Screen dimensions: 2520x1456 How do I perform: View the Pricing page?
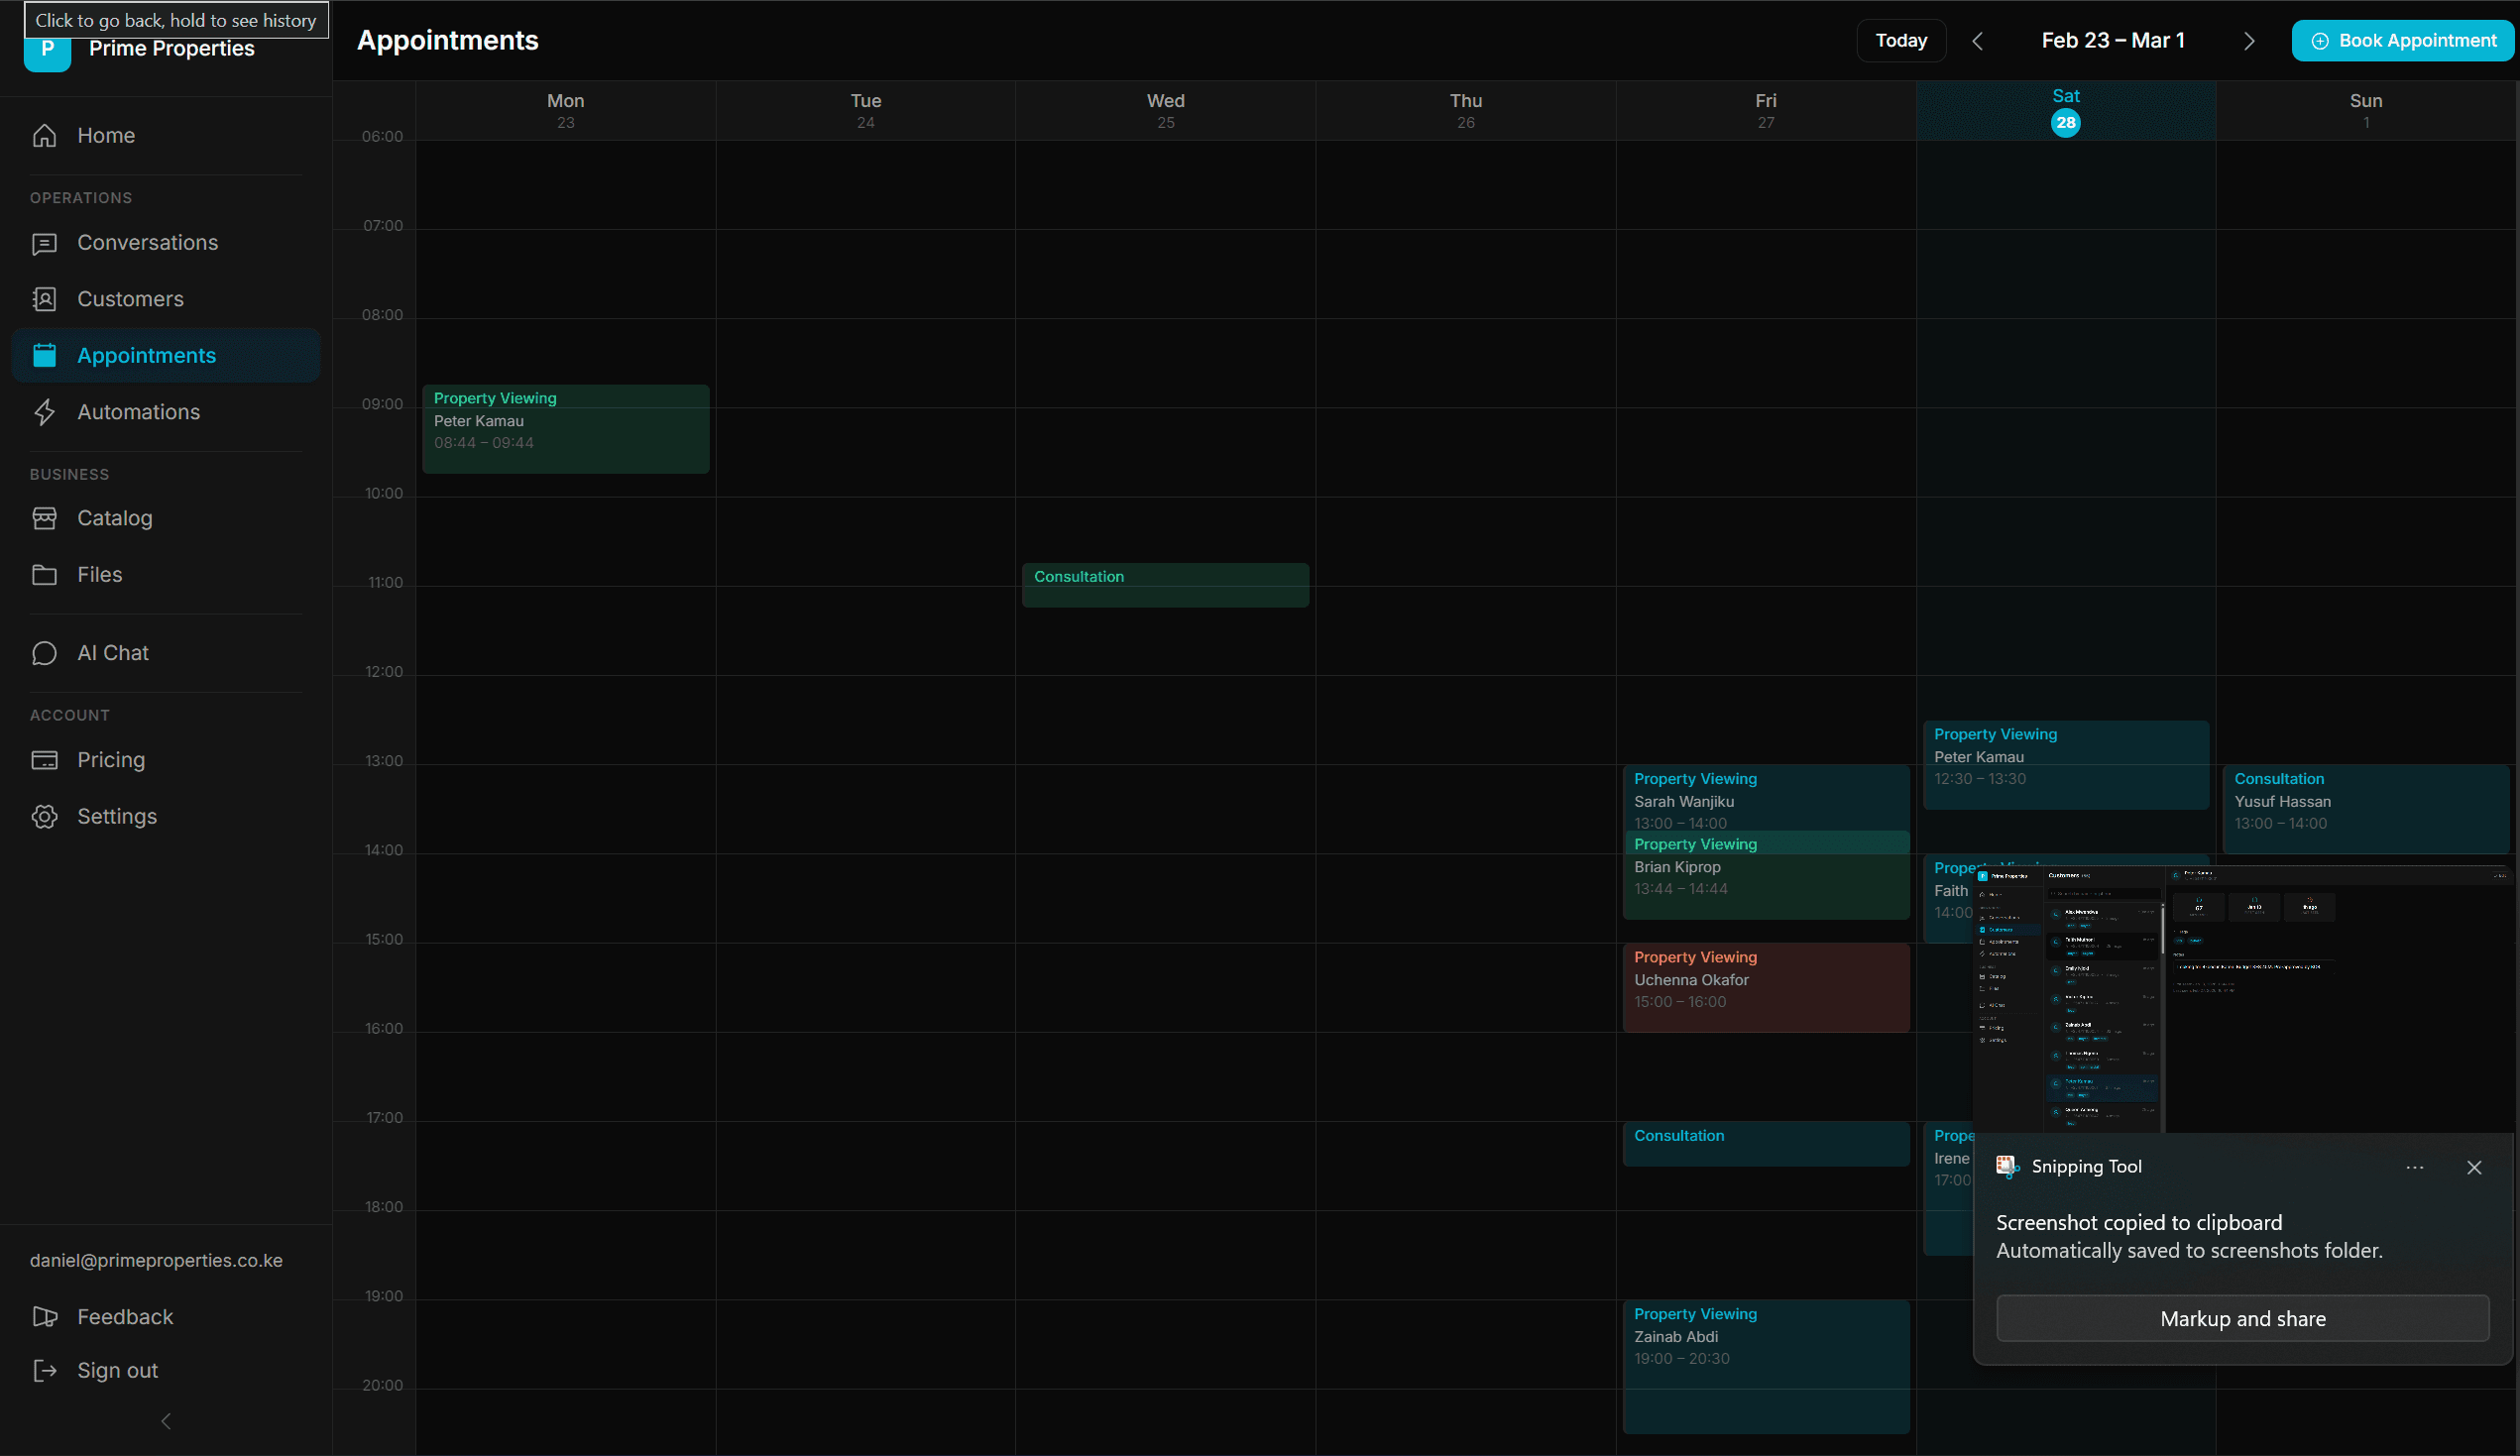click(x=110, y=759)
